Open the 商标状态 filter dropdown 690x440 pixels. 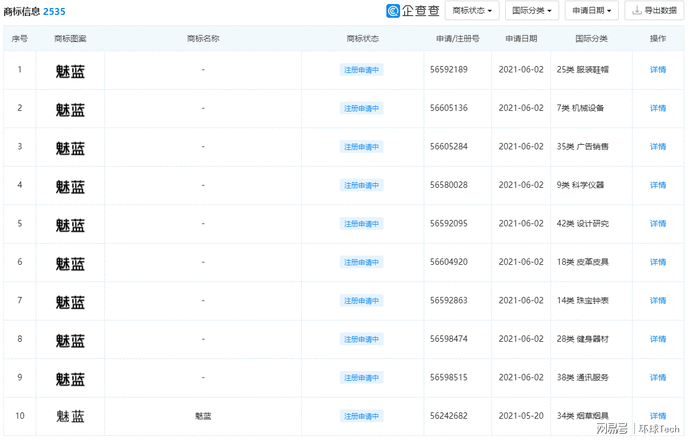[472, 11]
